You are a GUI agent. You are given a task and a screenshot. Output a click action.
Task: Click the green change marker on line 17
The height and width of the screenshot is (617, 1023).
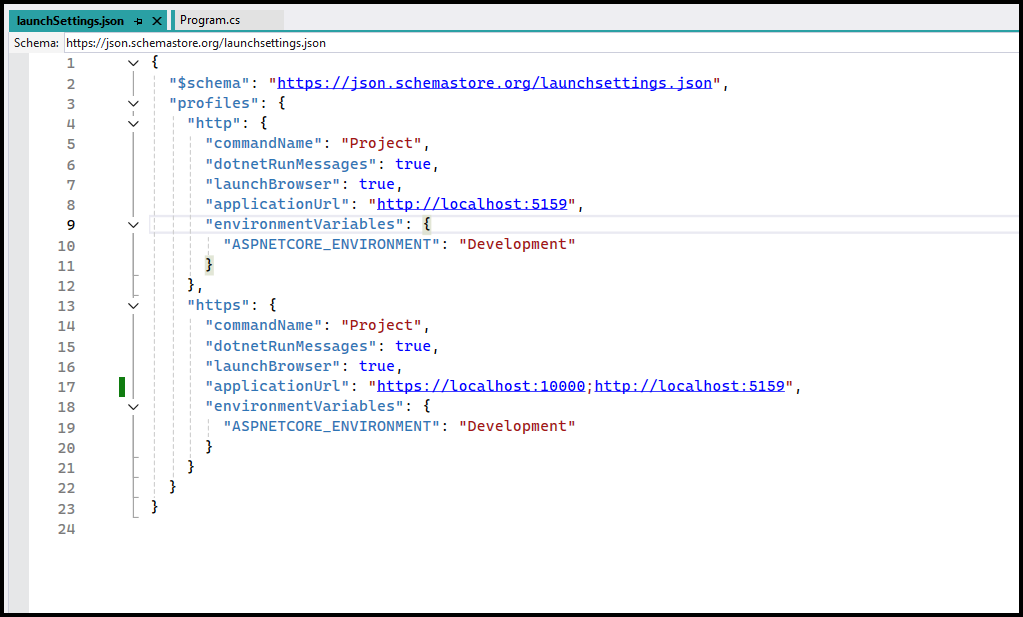pyautogui.click(x=122, y=386)
